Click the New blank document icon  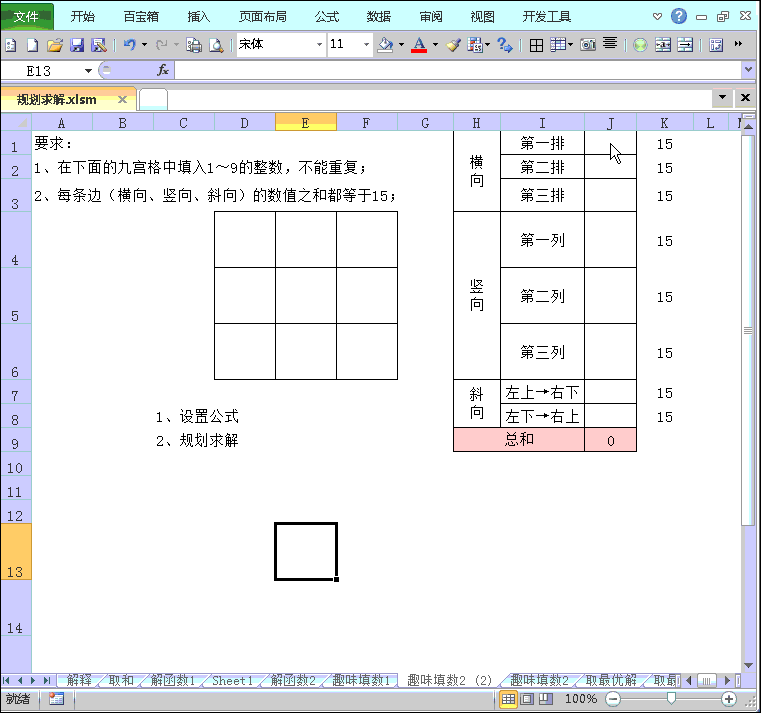32,45
